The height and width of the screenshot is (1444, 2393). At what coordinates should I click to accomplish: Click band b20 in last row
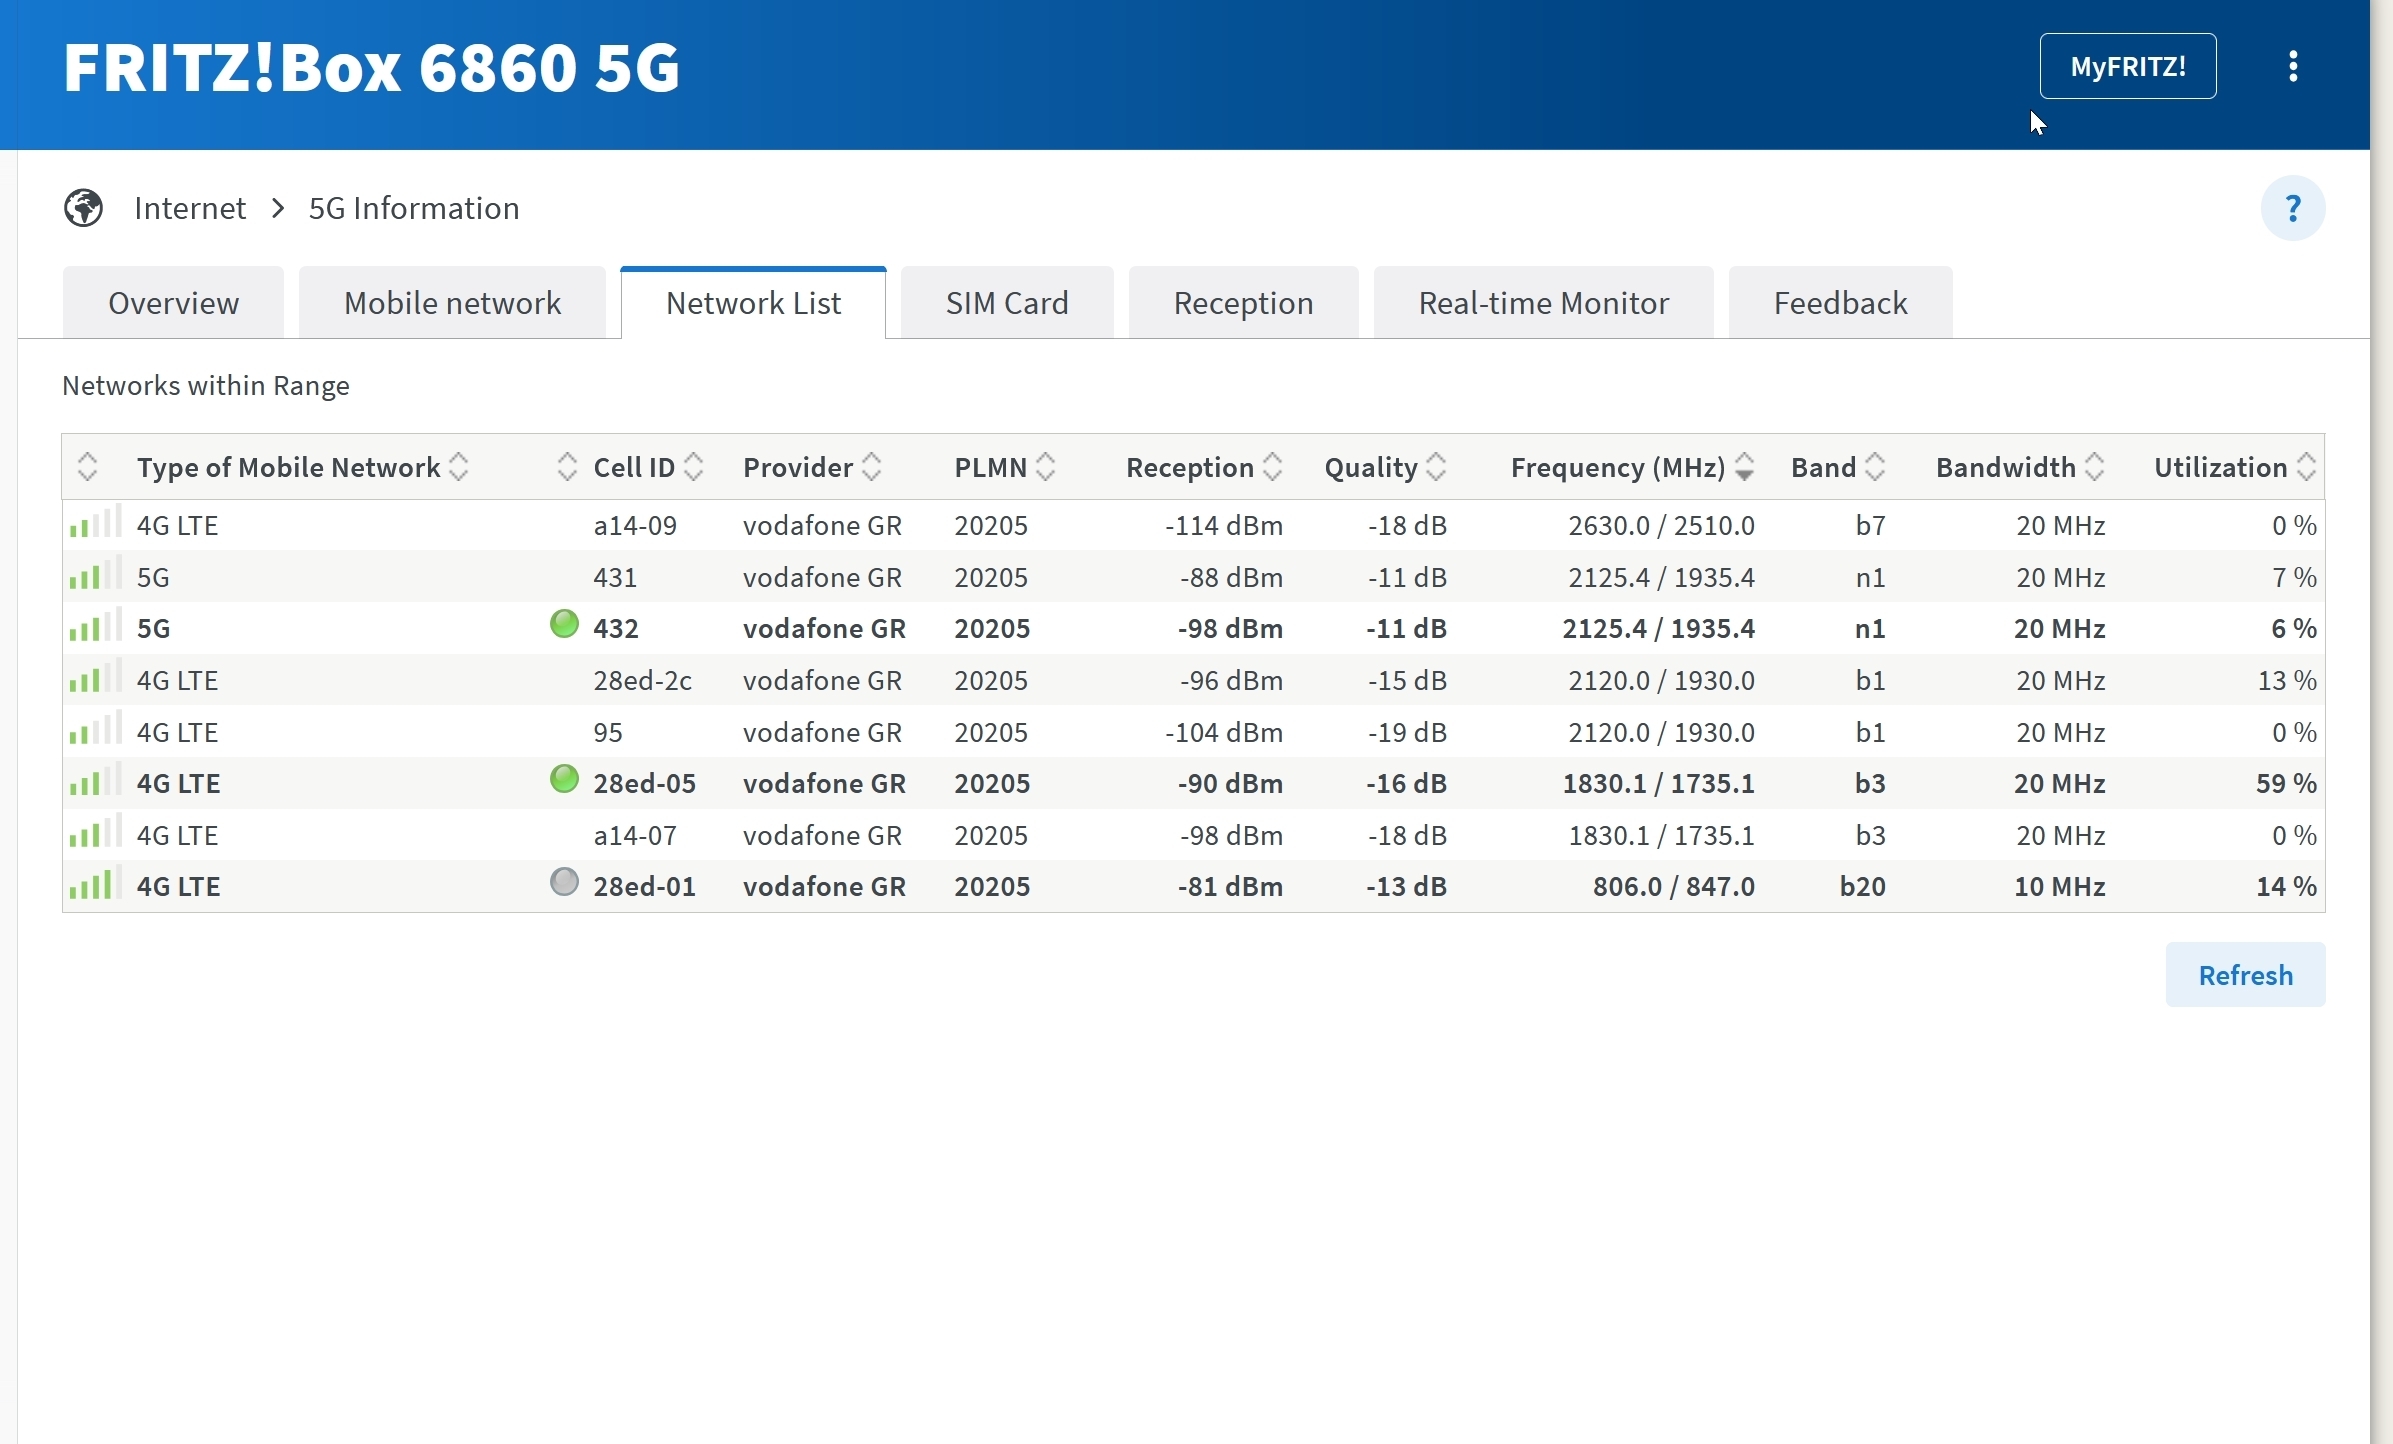pyautogui.click(x=1863, y=886)
